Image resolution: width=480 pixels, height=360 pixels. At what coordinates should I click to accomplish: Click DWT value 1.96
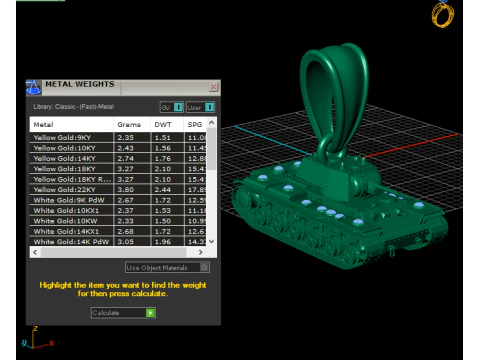[x=163, y=241]
